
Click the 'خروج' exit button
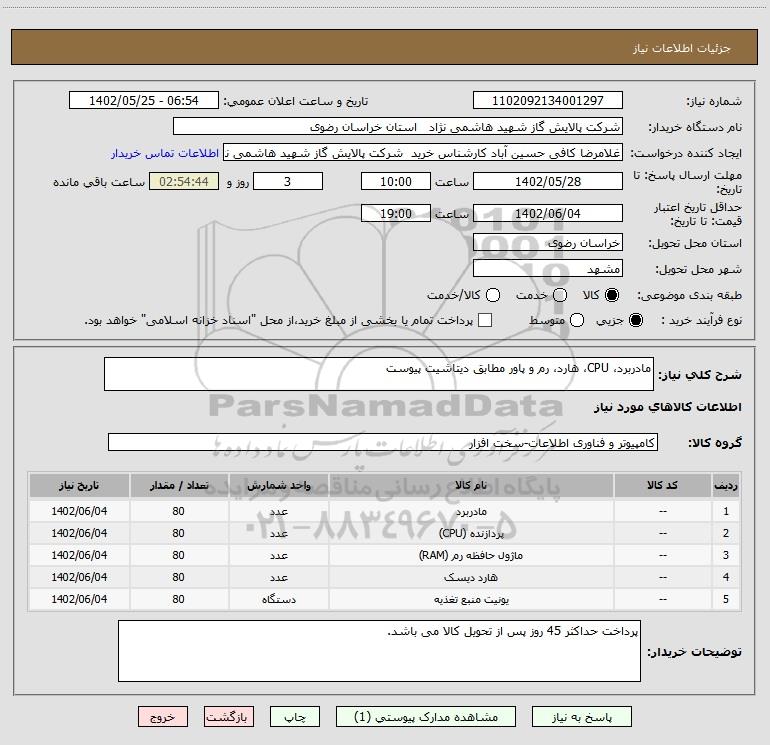pyautogui.click(x=163, y=717)
